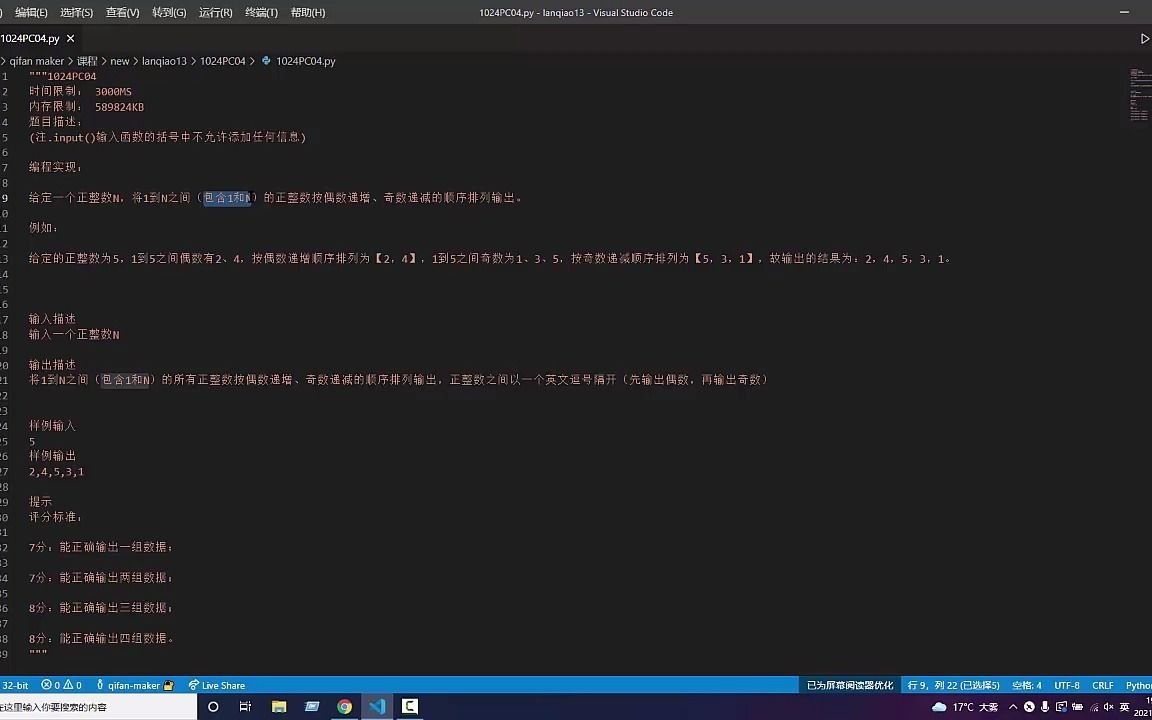Click the qifan-maker account icon

click(130, 685)
